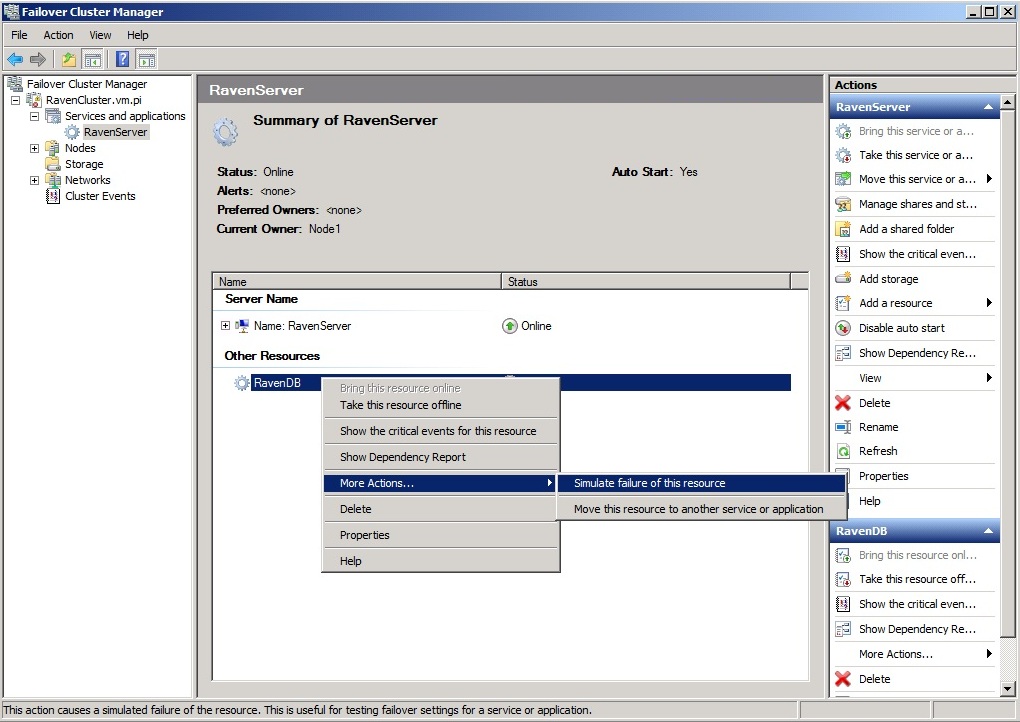Viewport: 1020px width, 722px height.
Task: Click the Disable auto start icon
Action: point(843,328)
